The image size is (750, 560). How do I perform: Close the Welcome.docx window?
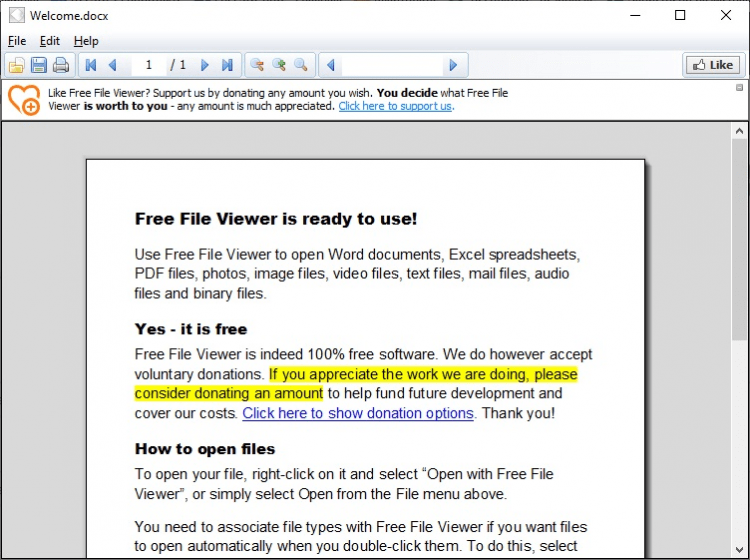pyautogui.click(x=726, y=15)
